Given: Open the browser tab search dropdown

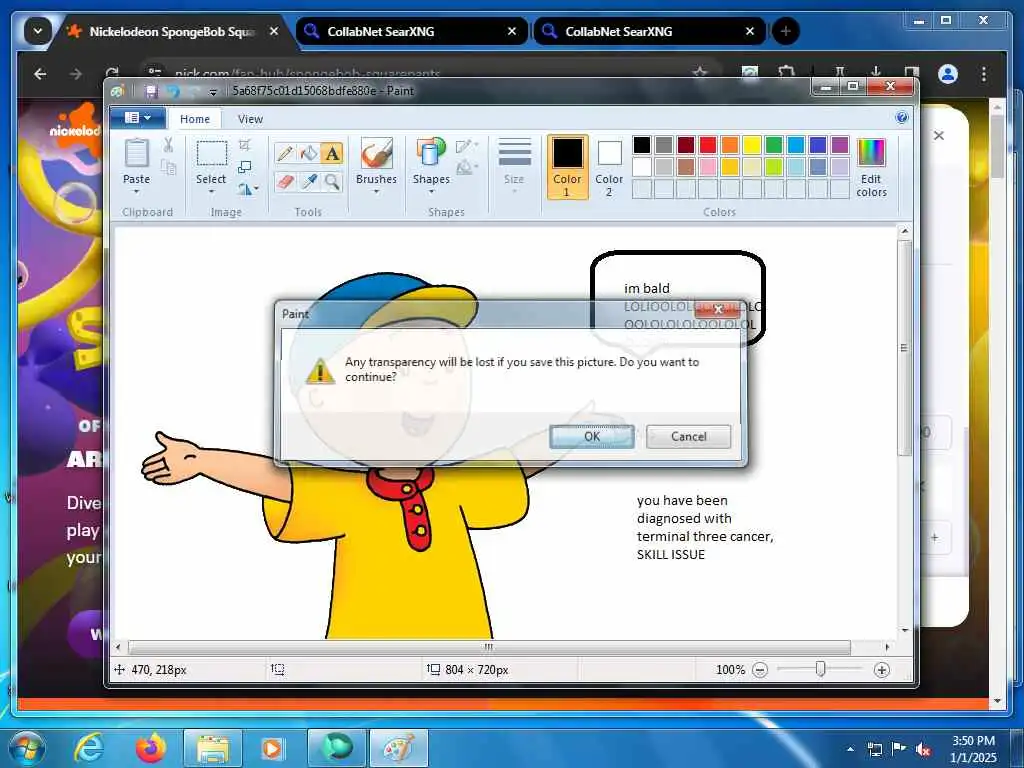Looking at the screenshot, I should [x=38, y=31].
